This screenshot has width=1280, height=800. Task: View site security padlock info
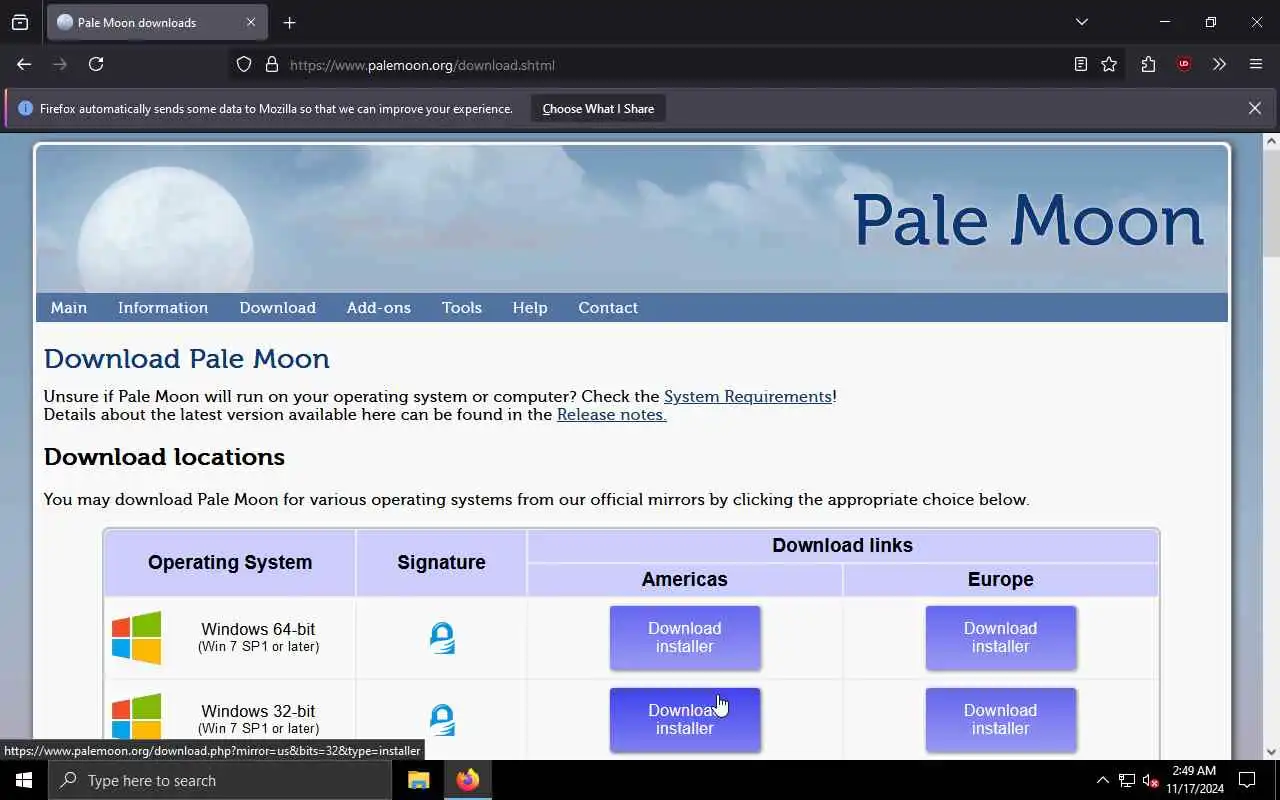point(271,65)
